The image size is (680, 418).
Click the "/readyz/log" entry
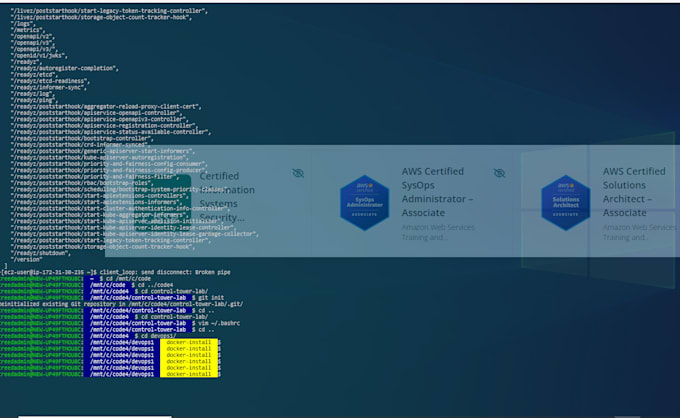tap(33, 94)
